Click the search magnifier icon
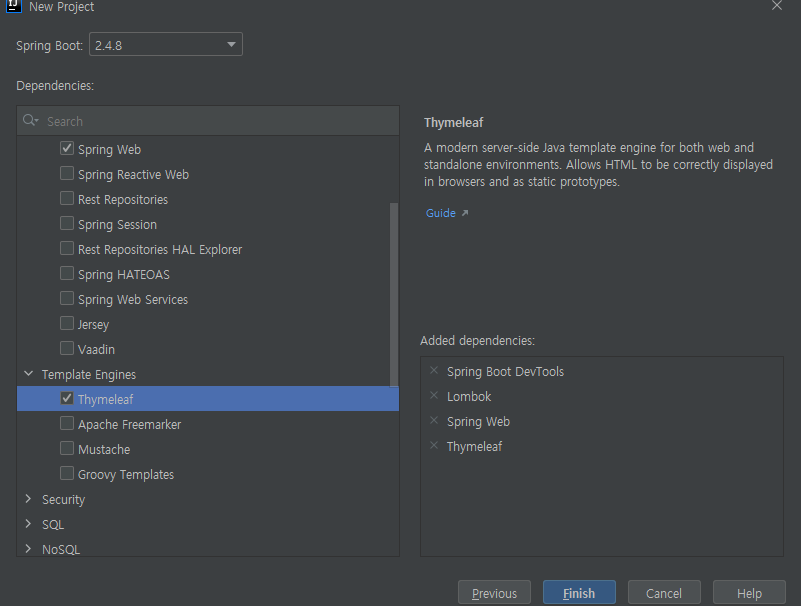The width and height of the screenshot is (801, 606). pos(30,121)
